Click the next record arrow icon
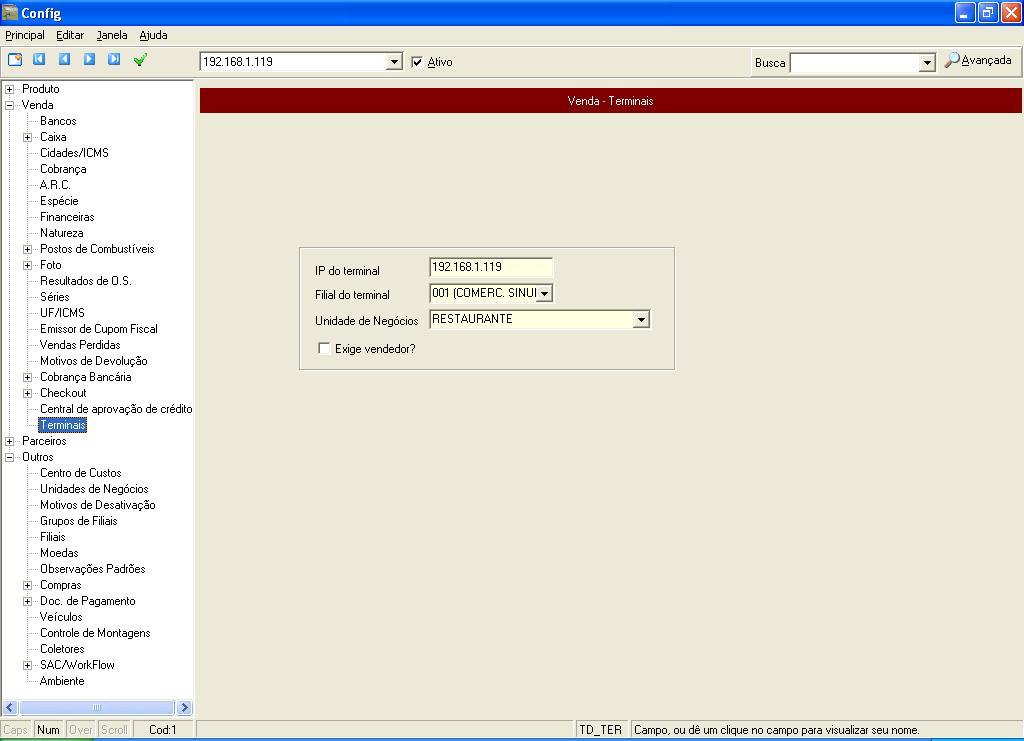 pos(88,60)
